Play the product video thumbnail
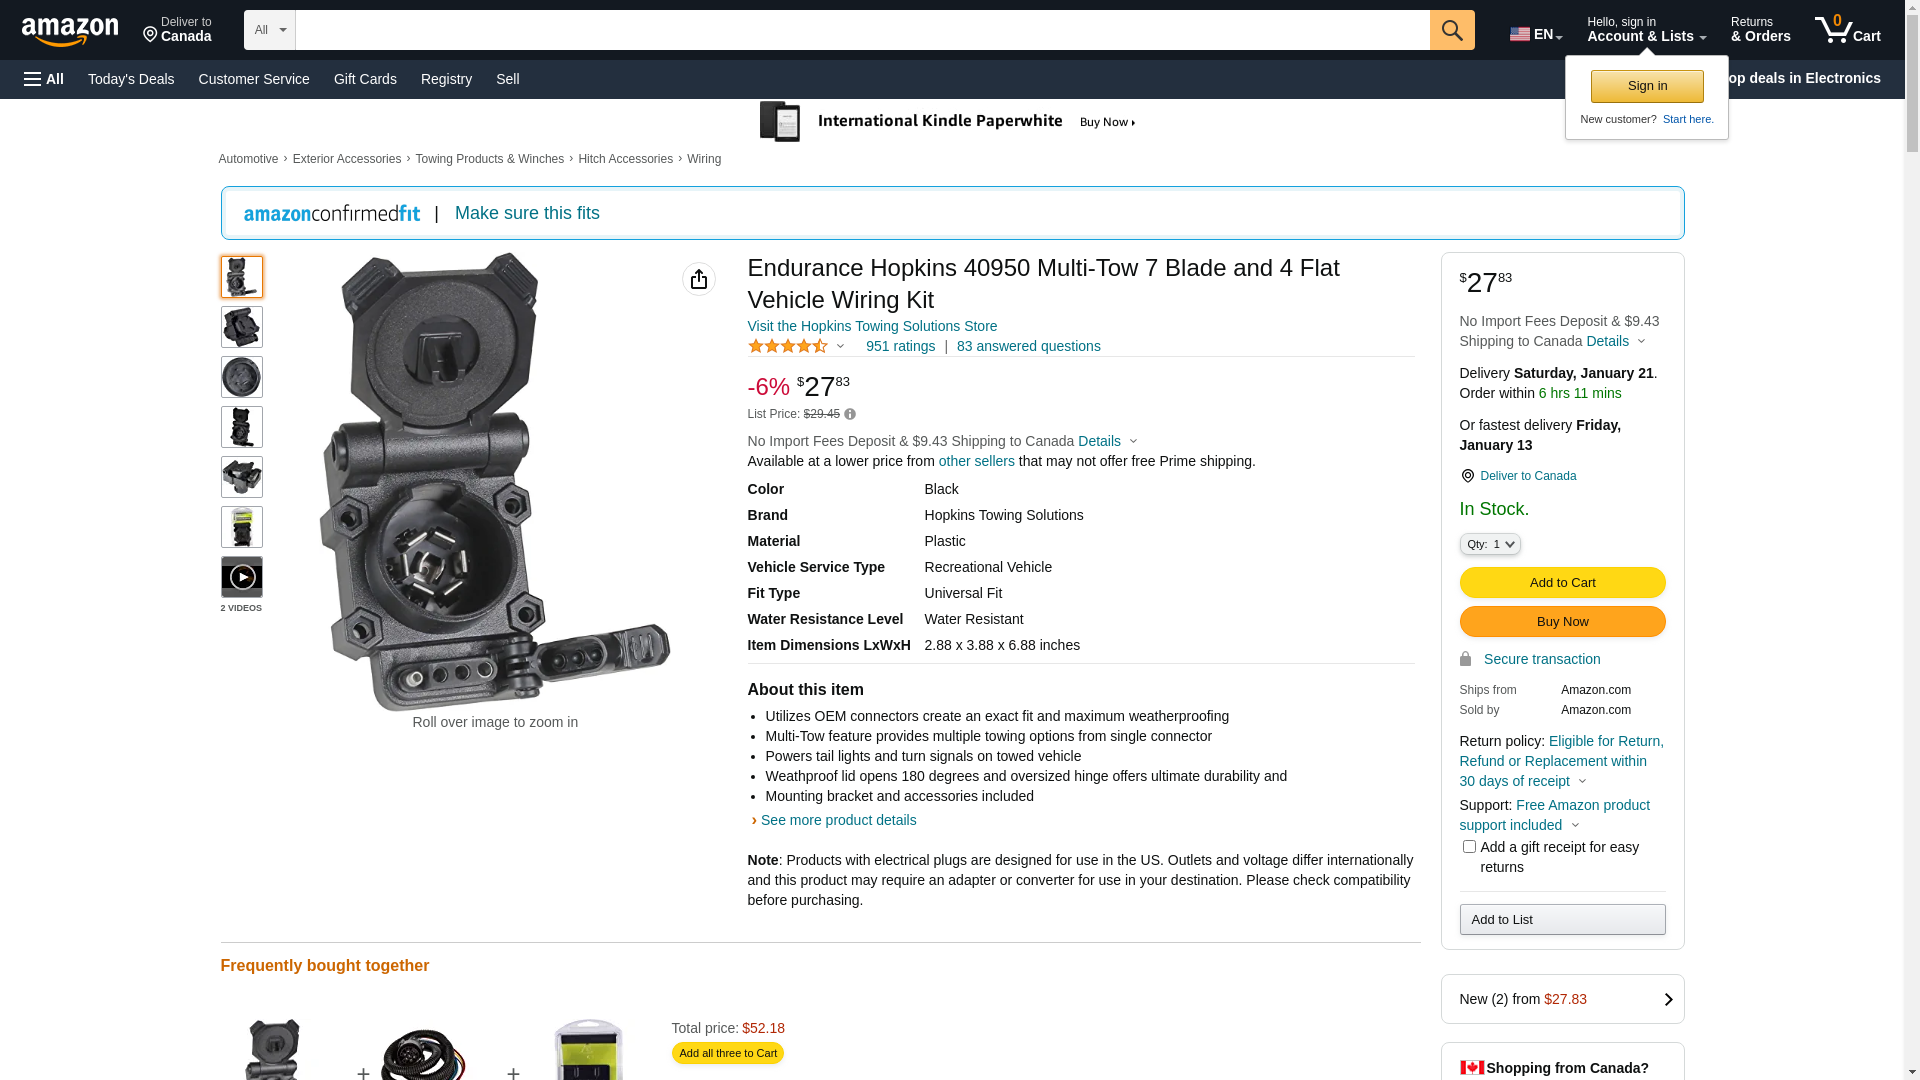 tap(242, 577)
